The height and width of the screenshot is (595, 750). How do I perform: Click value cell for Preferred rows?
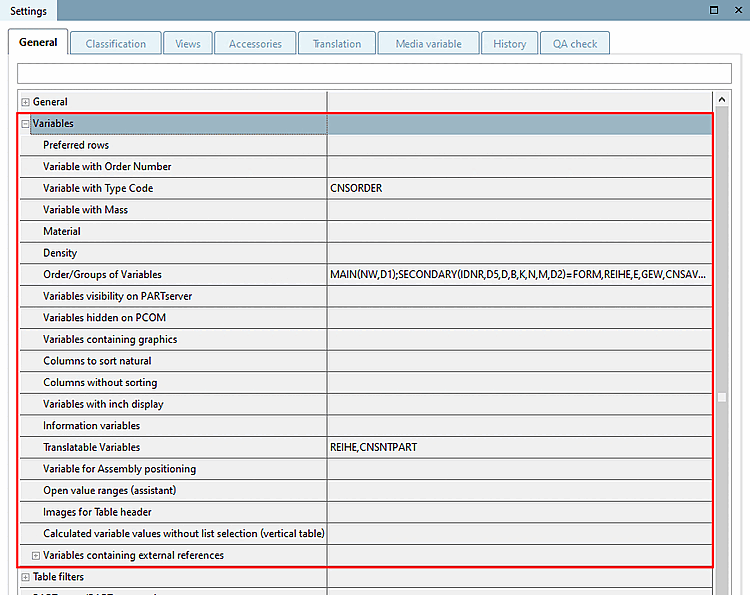[x=520, y=145]
